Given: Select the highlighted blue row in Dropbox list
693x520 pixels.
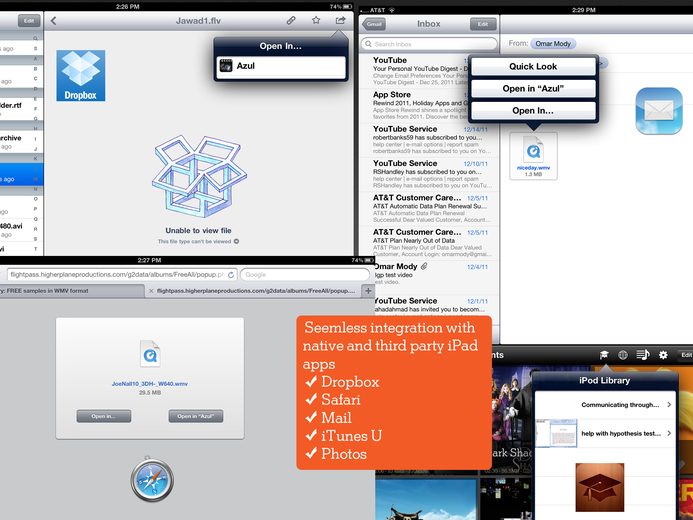Looking at the screenshot, I should tap(22, 175).
